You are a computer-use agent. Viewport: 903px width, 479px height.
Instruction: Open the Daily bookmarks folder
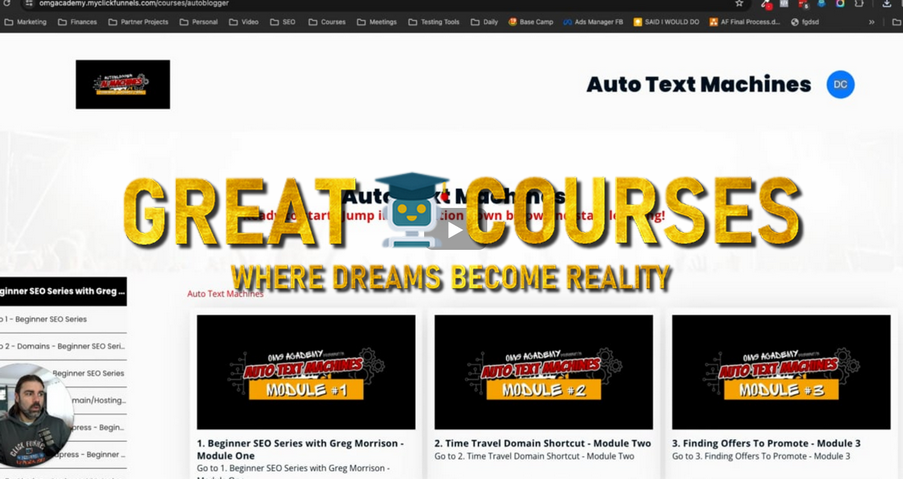(484, 22)
